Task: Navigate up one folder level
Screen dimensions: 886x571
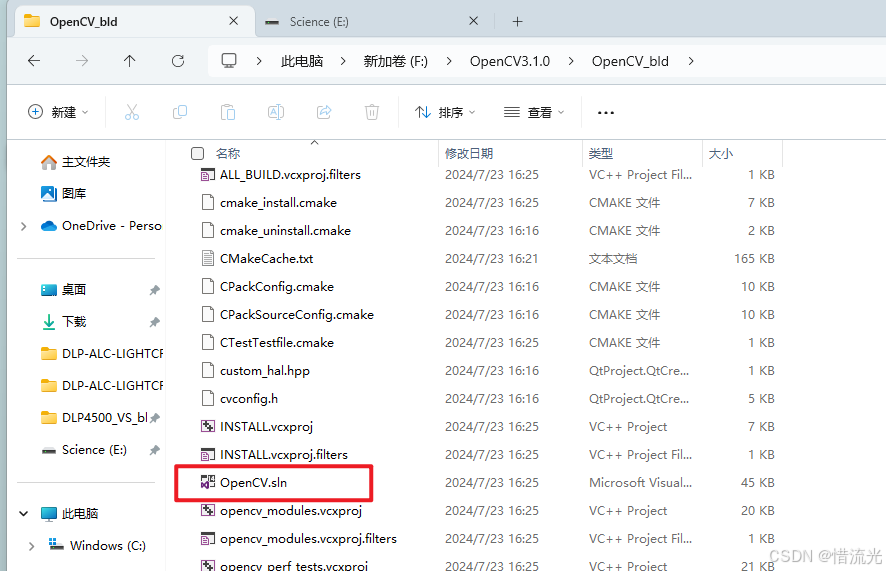Action: [130, 61]
